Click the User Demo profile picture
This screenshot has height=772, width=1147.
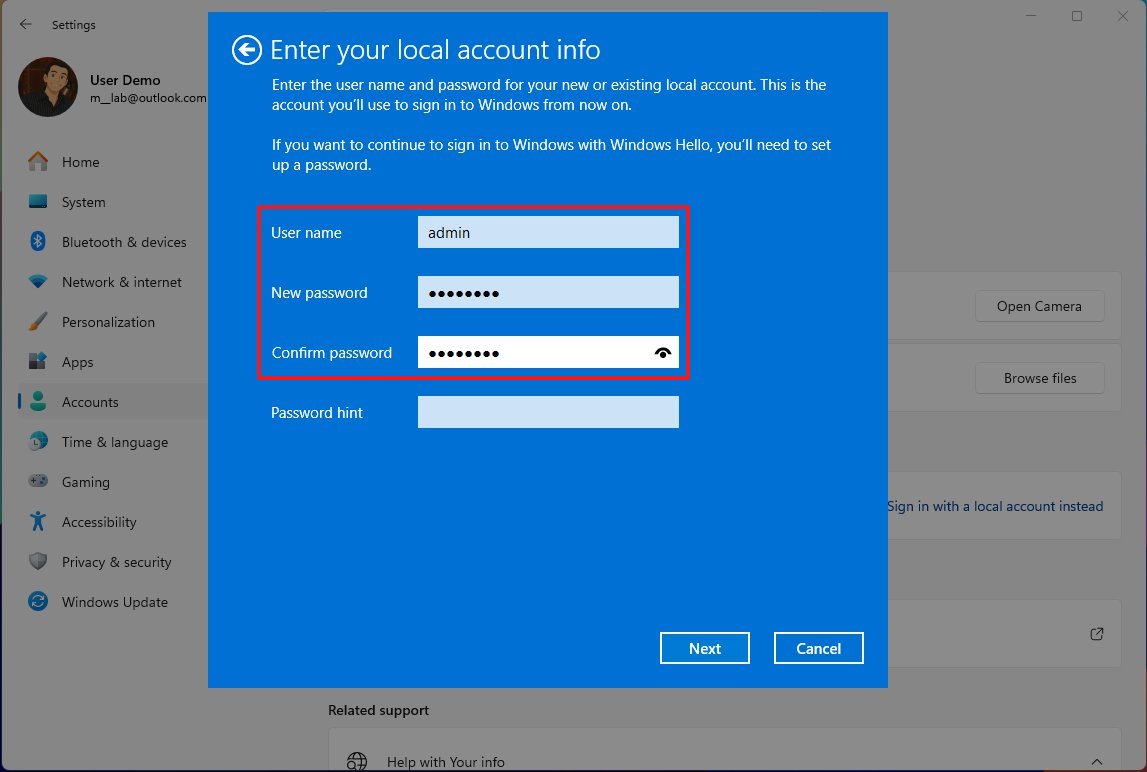(47, 87)
